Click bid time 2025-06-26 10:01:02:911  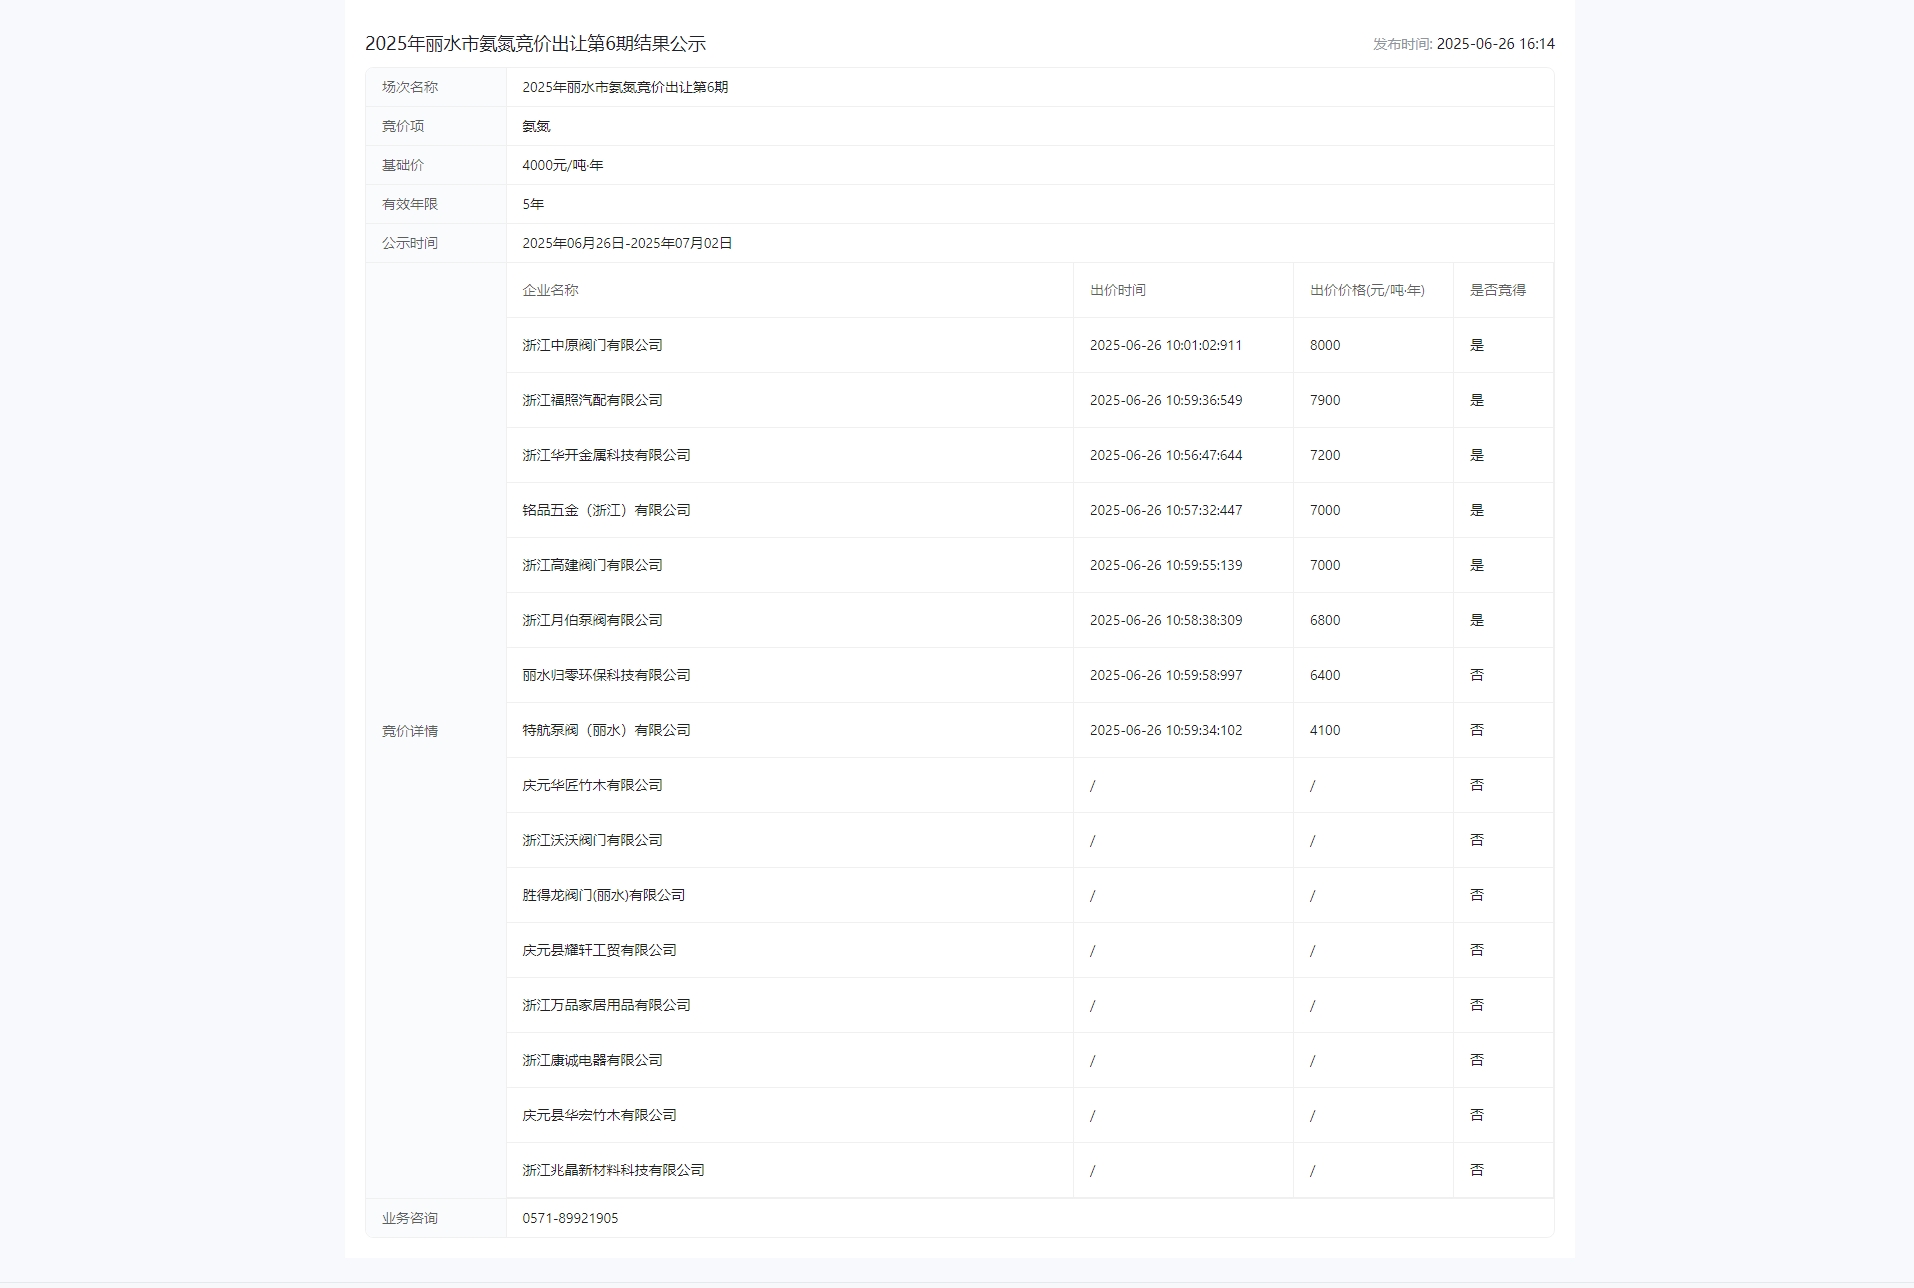click(1166, 345)
